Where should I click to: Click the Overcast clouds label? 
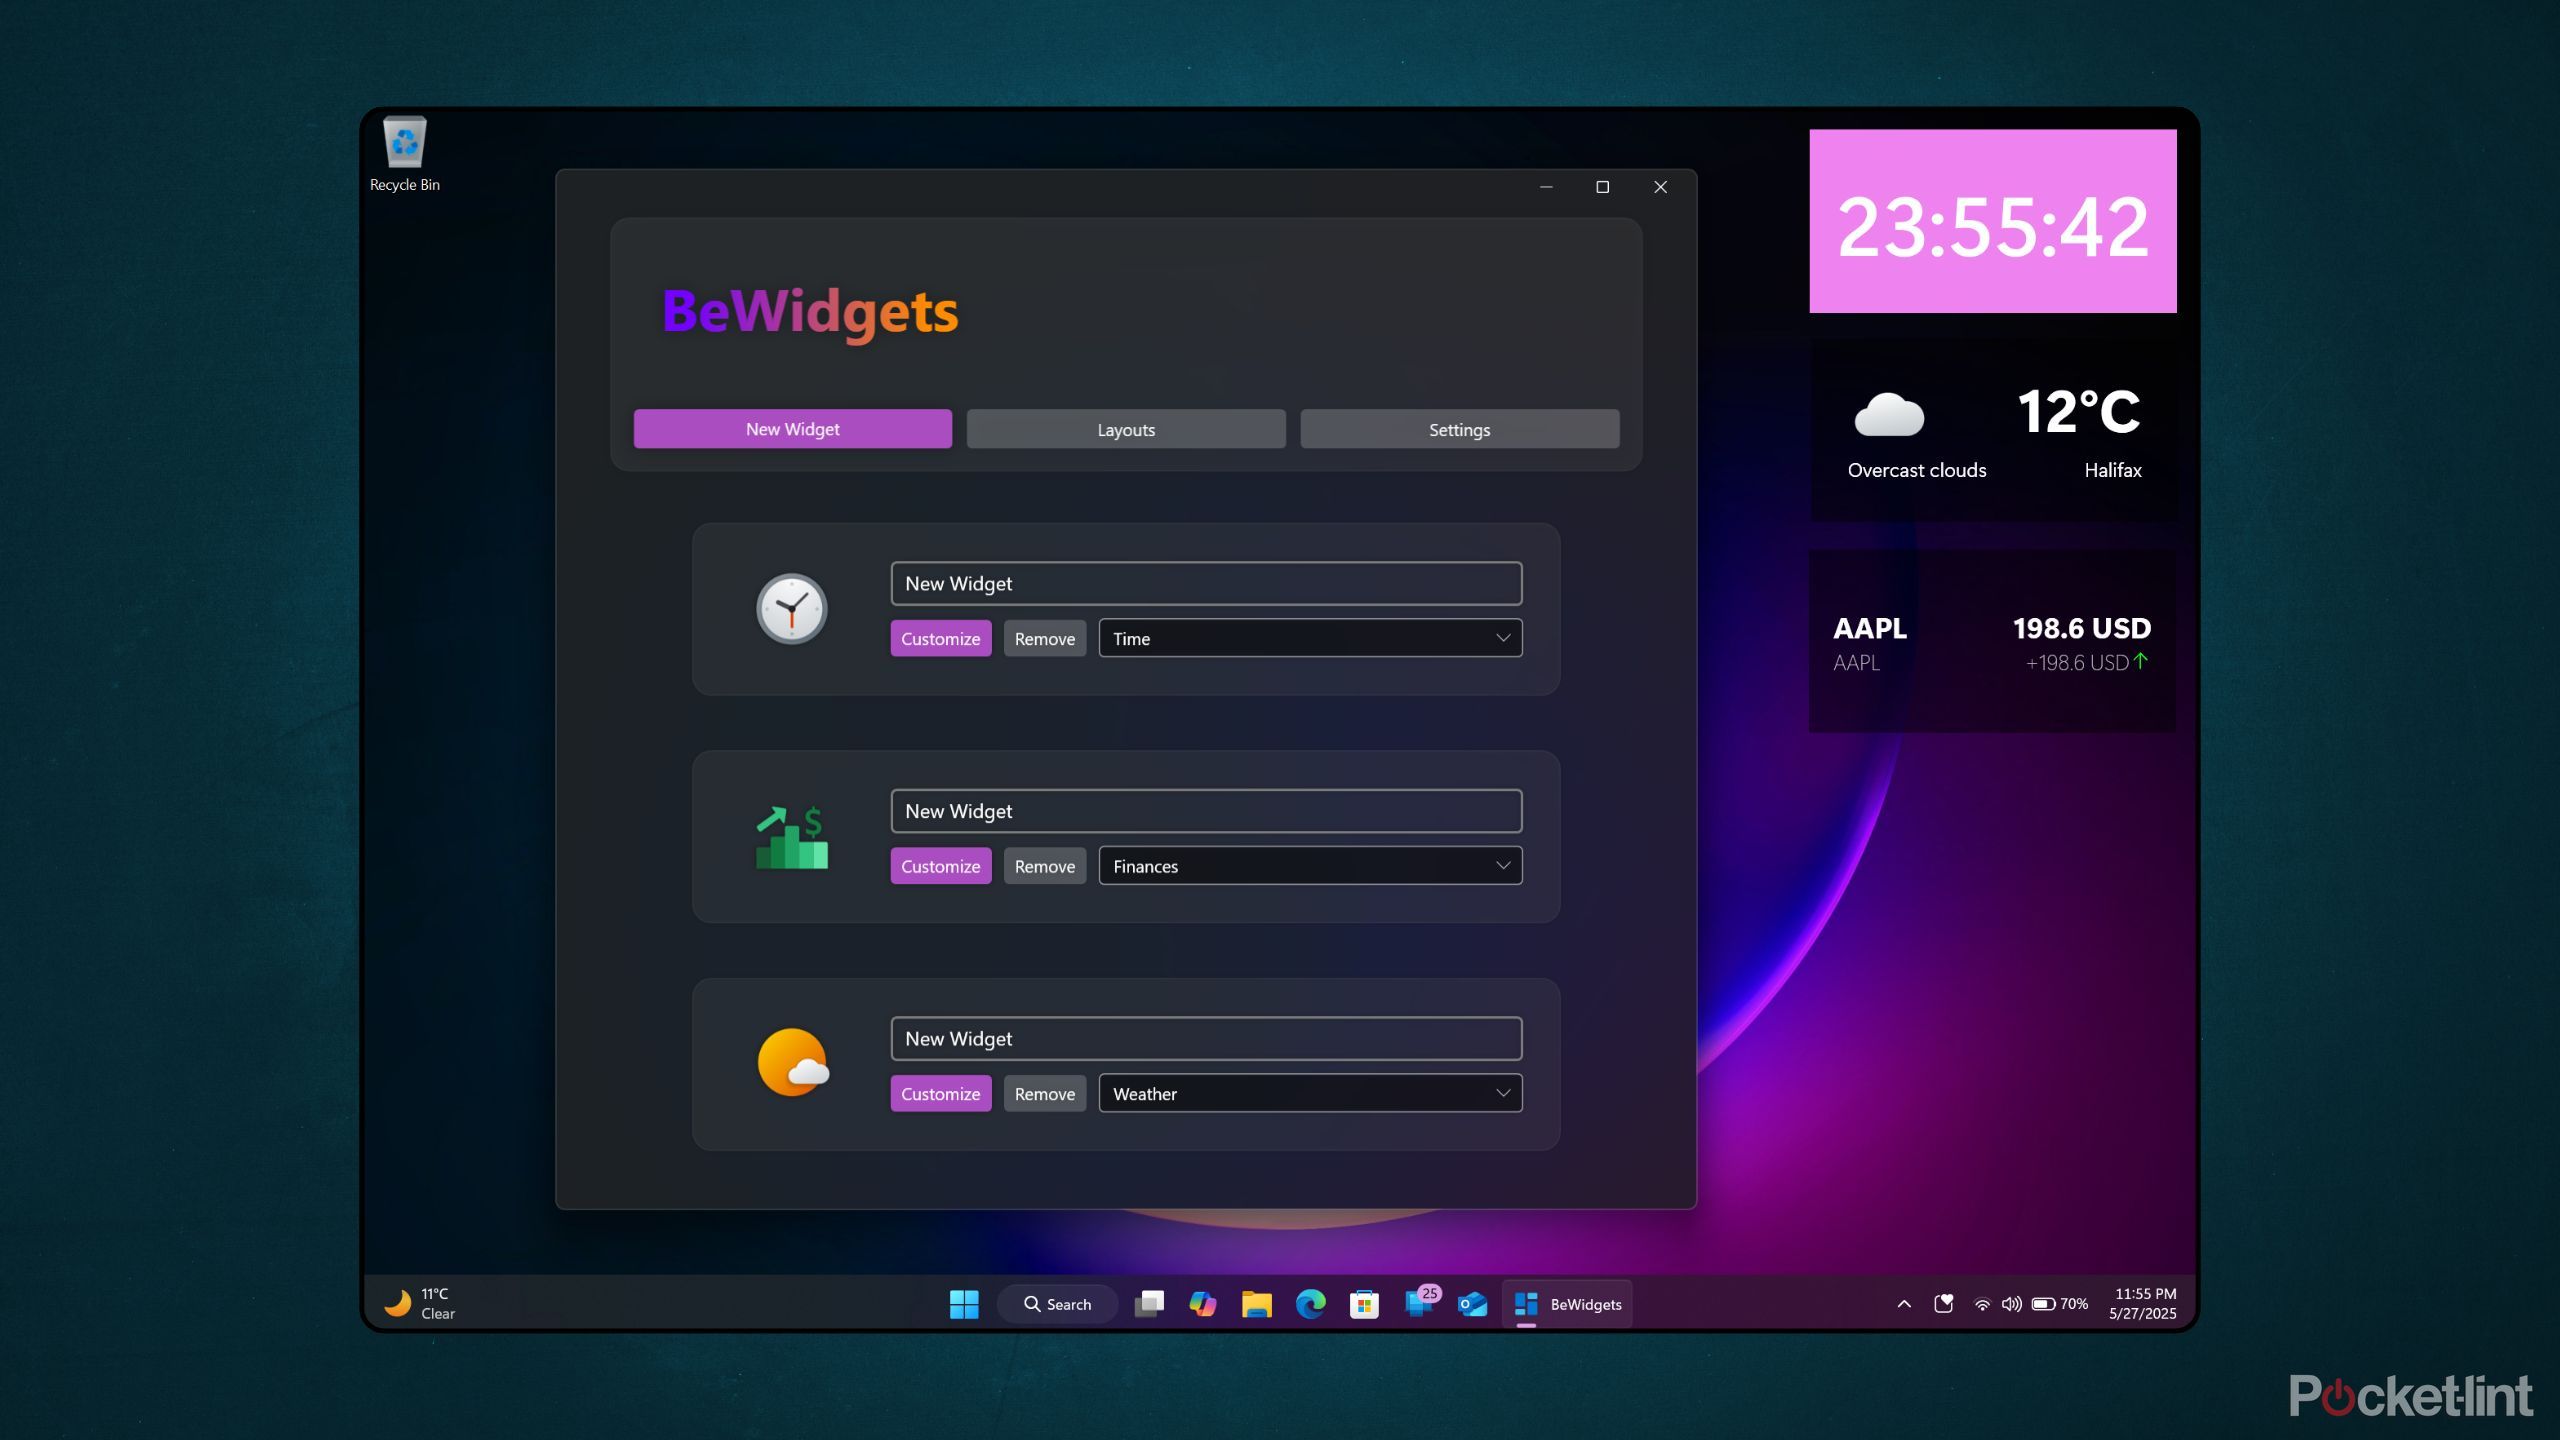coord(1916,470)
